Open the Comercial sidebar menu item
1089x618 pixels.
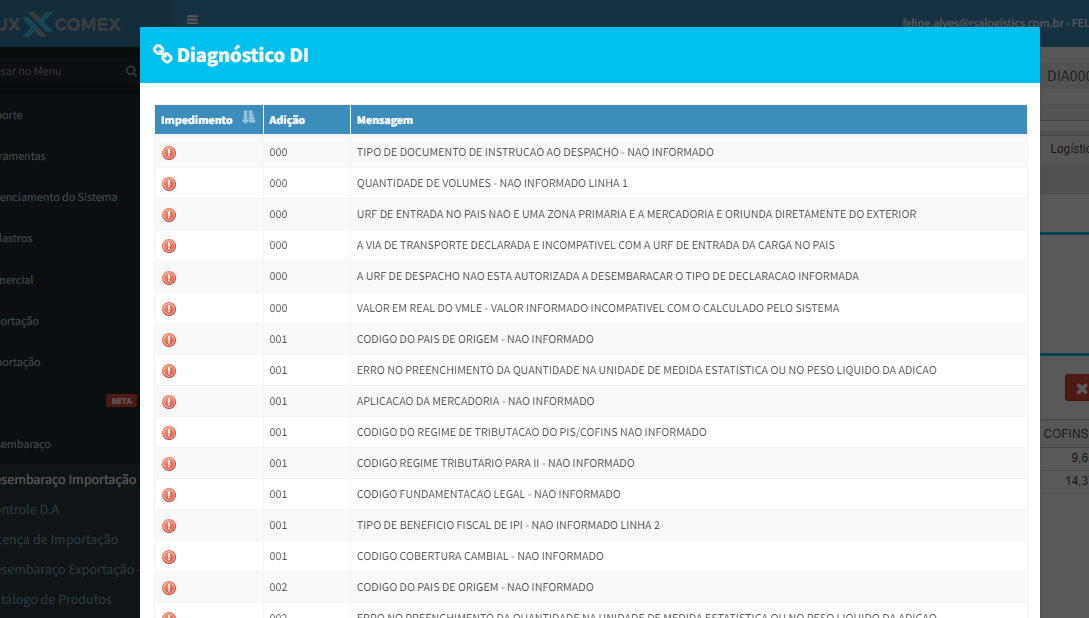[x=17, y=280]
